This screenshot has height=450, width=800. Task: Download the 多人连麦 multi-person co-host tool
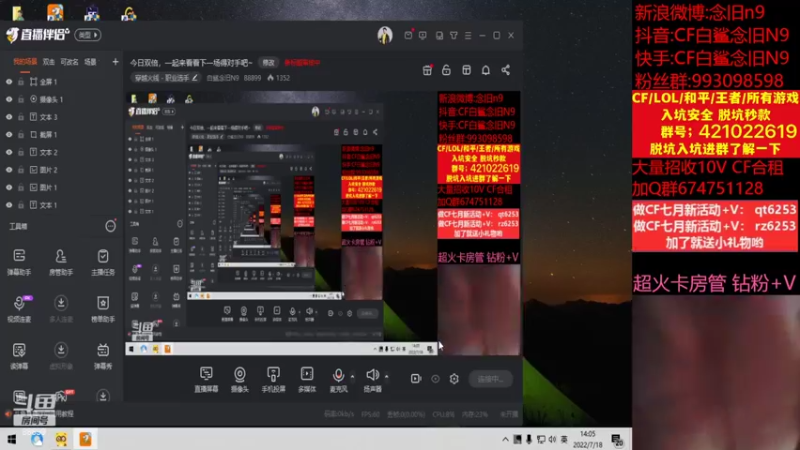click(x=61, y=309)
